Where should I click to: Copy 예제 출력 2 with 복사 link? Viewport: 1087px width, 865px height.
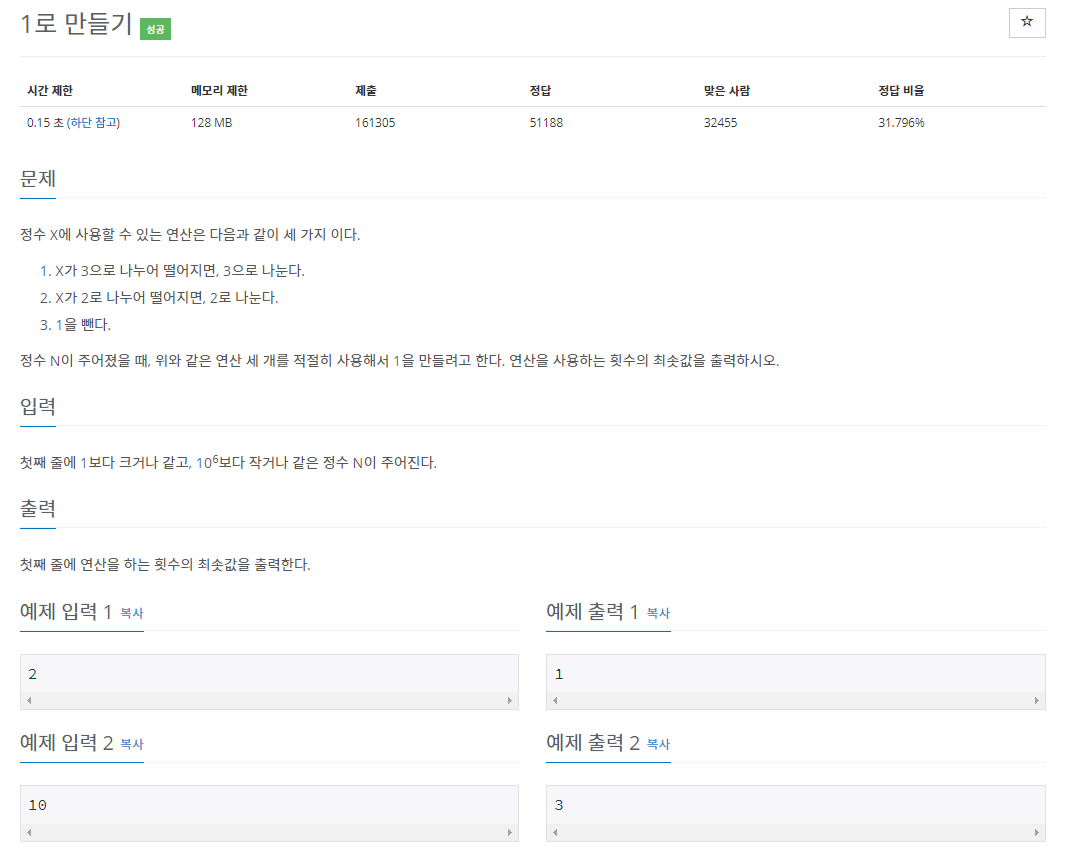tap(658, 744)
